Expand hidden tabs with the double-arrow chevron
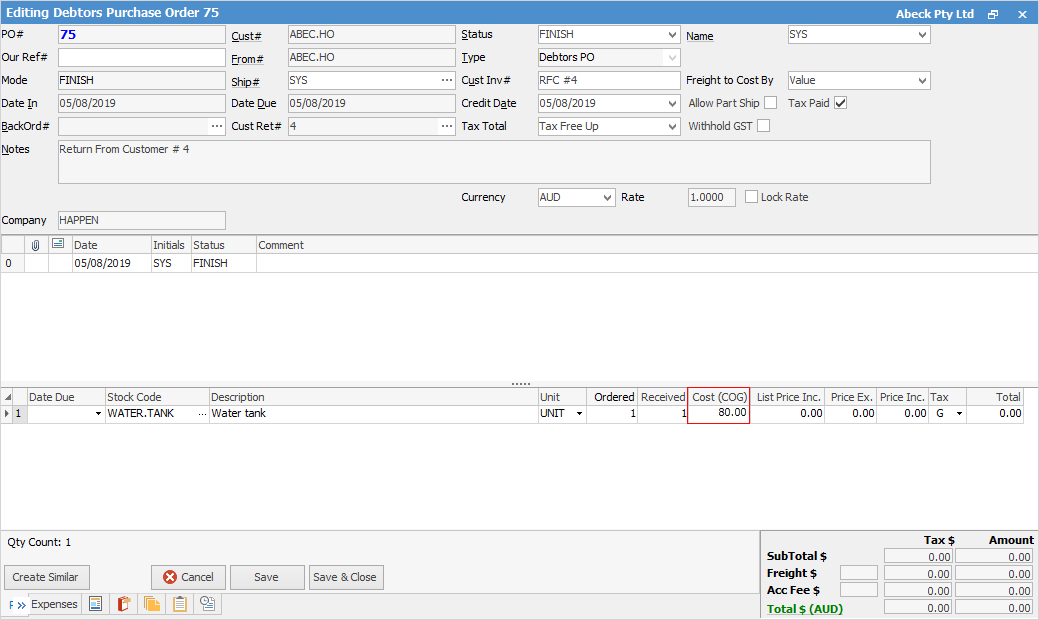Viewport: 1039px width, 620px height. click(21, 605)
